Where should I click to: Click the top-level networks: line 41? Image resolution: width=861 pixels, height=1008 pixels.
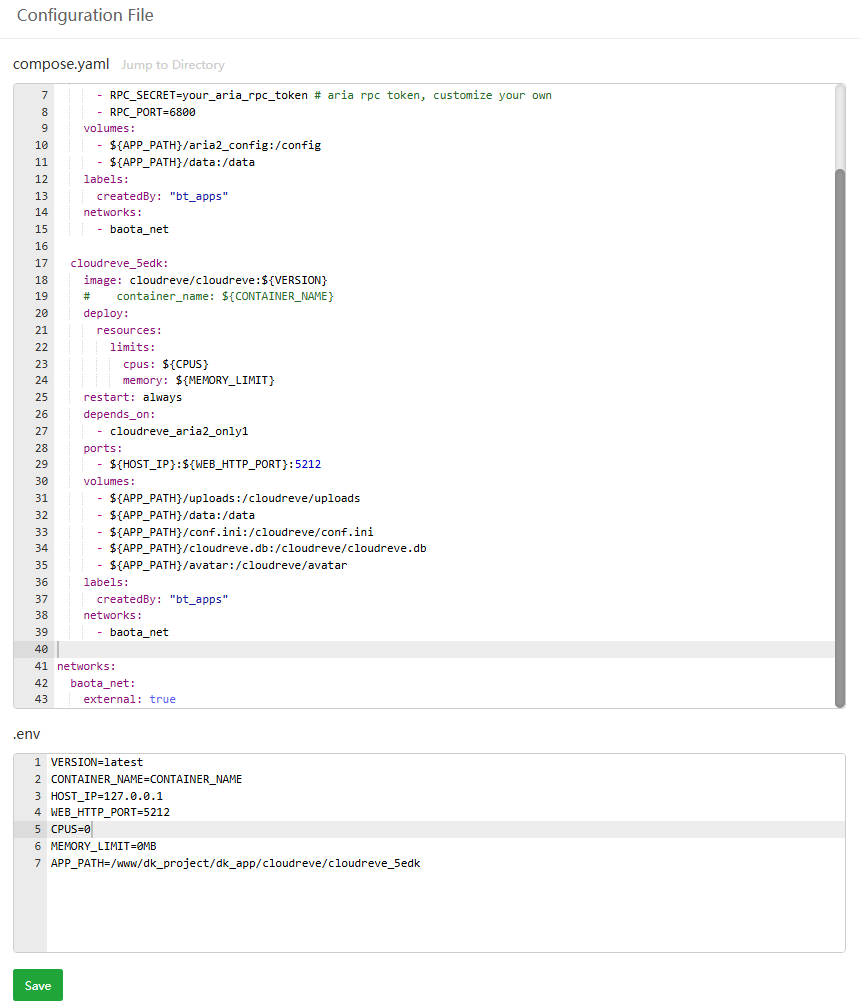[86, 666]
